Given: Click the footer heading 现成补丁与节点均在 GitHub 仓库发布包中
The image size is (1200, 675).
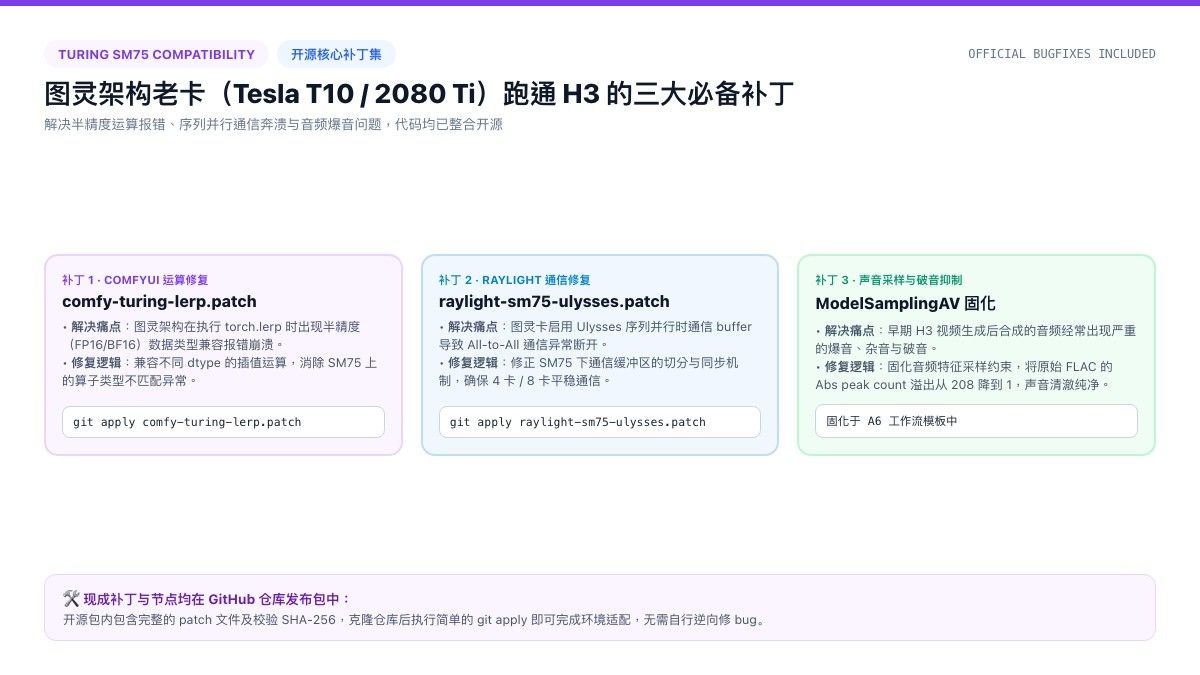Looking at the screenshot, I should click(217, 599).
